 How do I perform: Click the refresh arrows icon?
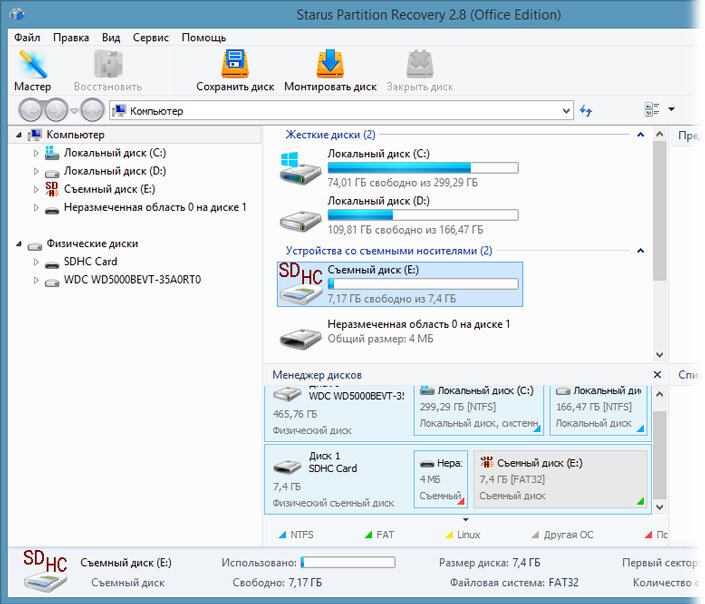(585, 110)
